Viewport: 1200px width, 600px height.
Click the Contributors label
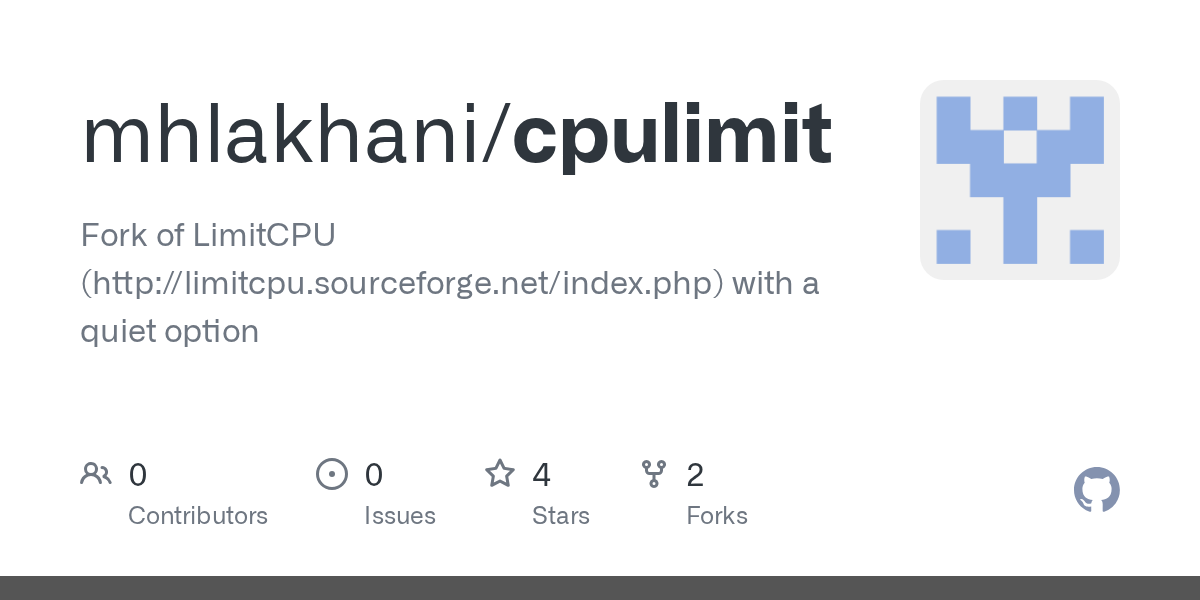[x=198, y=516]
